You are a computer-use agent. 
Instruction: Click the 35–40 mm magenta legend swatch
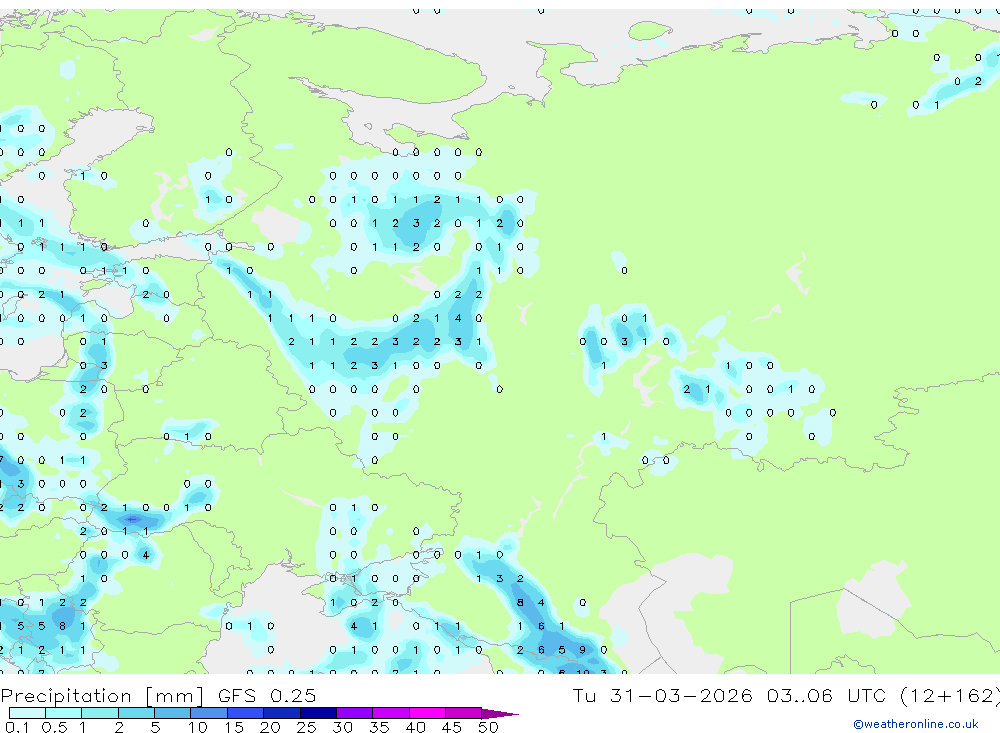[x=390, y=713]
